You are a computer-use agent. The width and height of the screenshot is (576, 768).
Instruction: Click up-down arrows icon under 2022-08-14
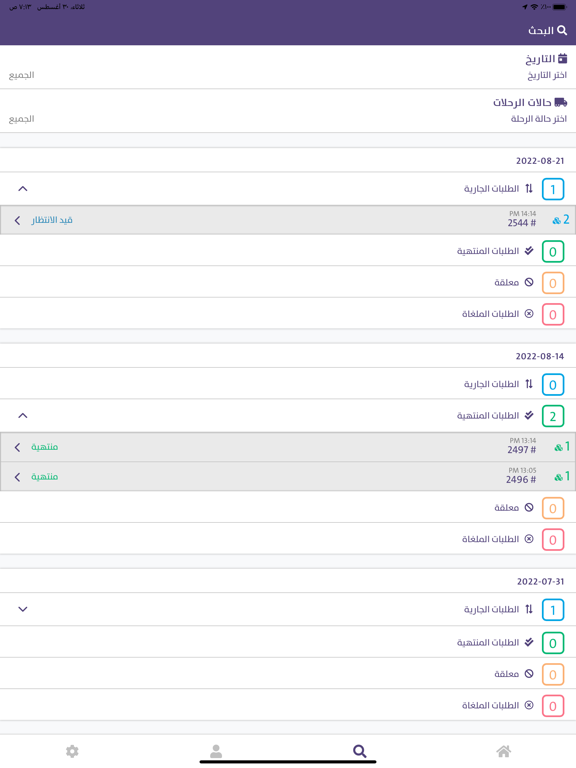pos(529,384)
